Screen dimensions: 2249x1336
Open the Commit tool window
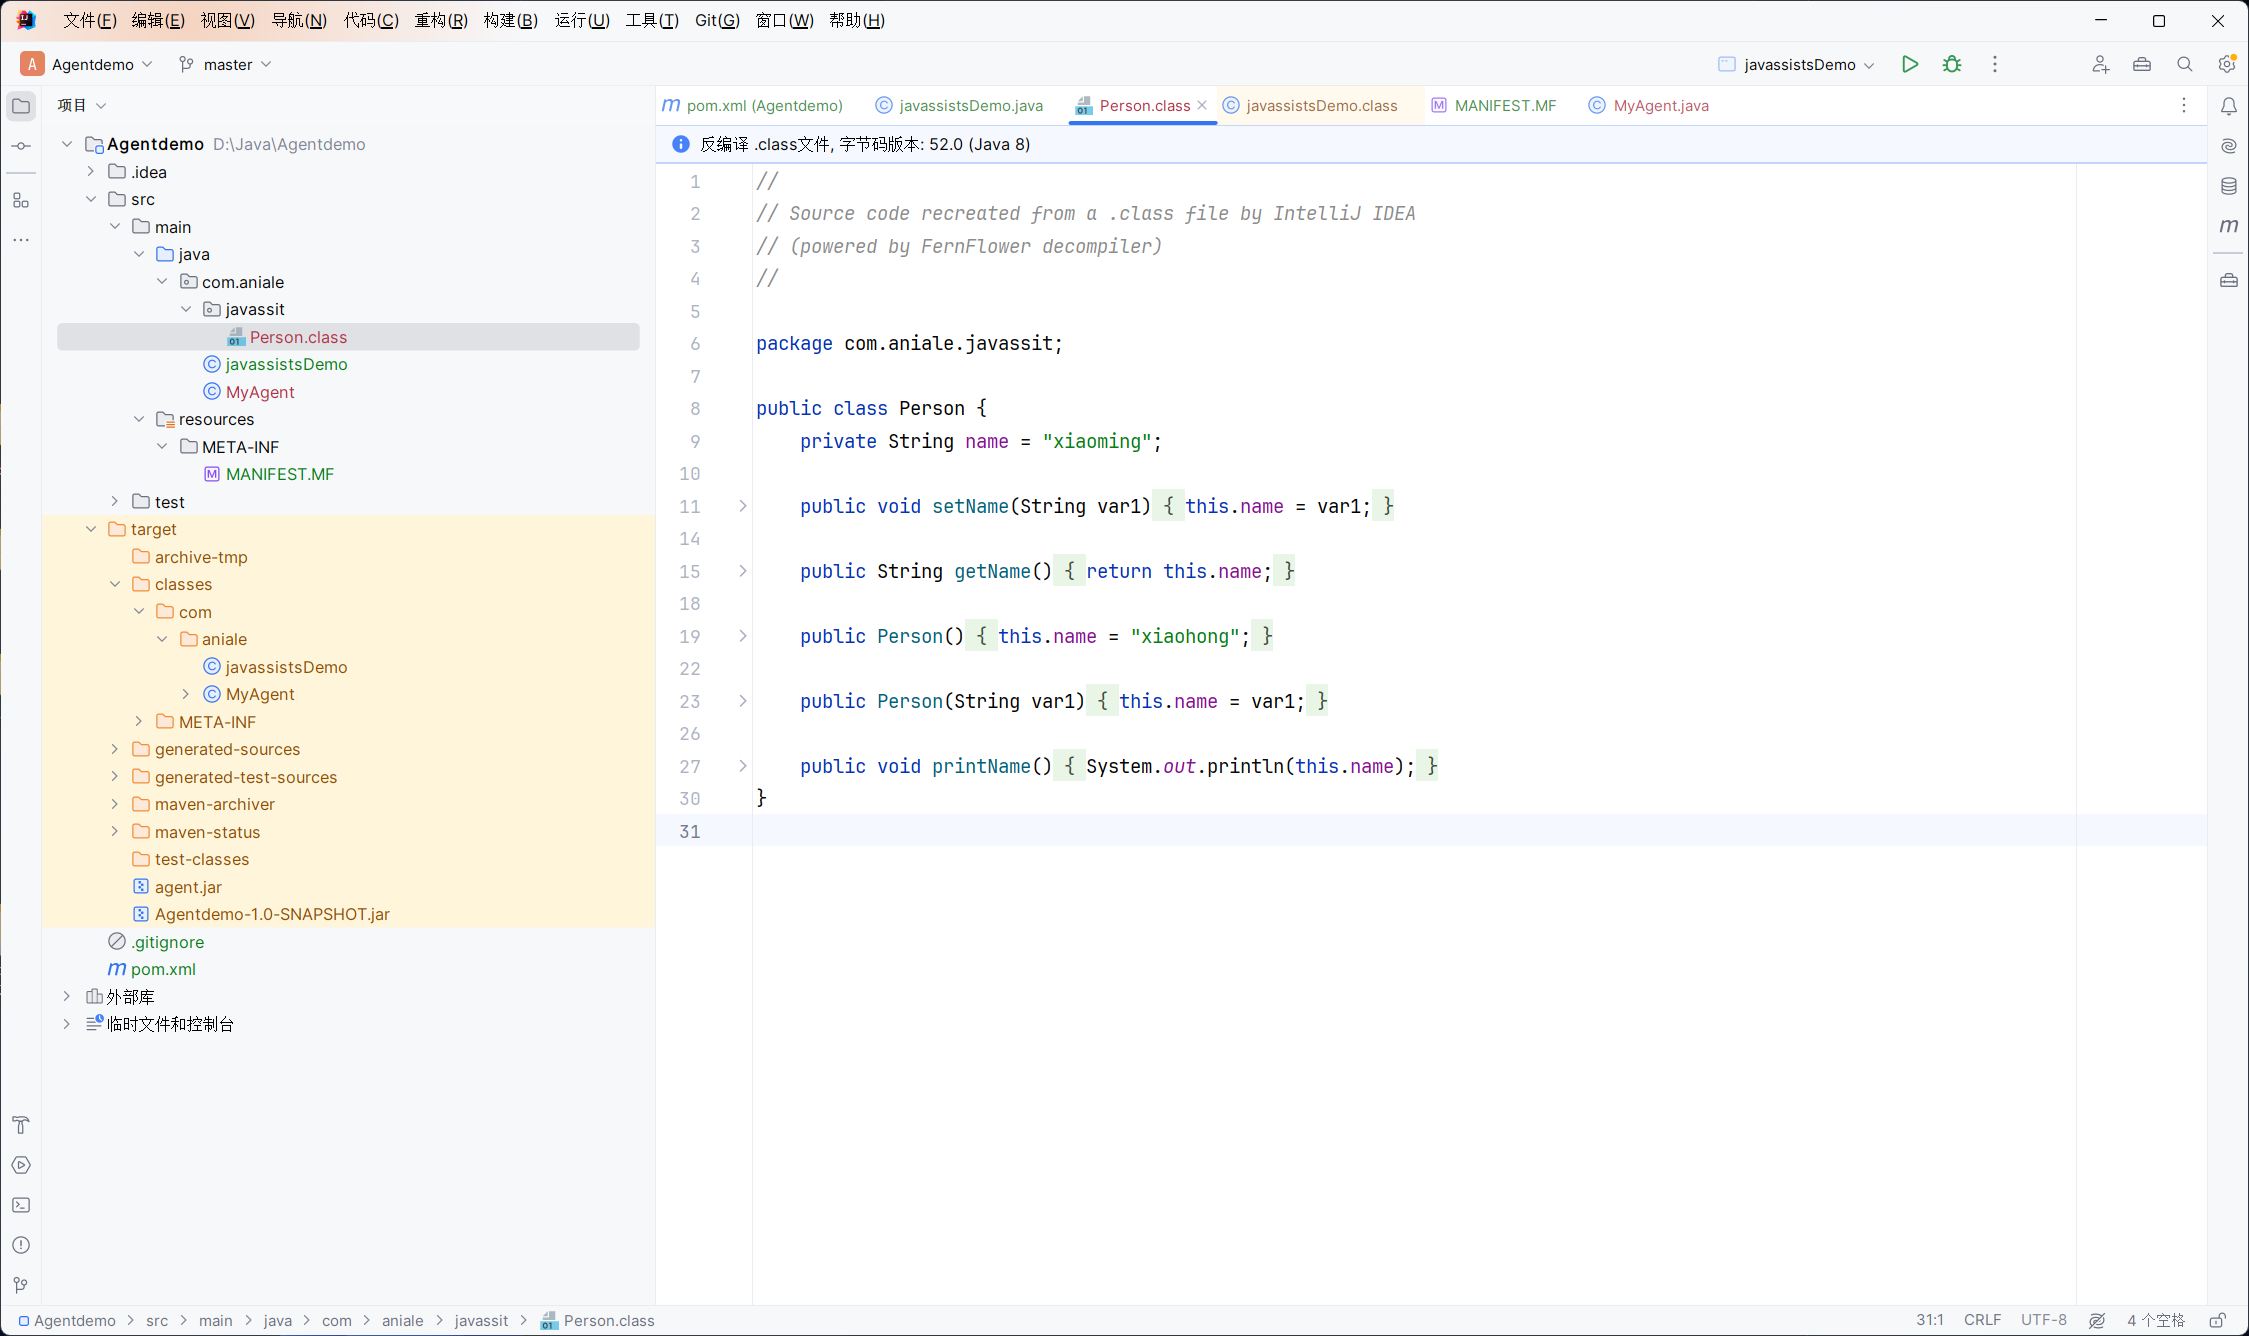pos(21,146)
